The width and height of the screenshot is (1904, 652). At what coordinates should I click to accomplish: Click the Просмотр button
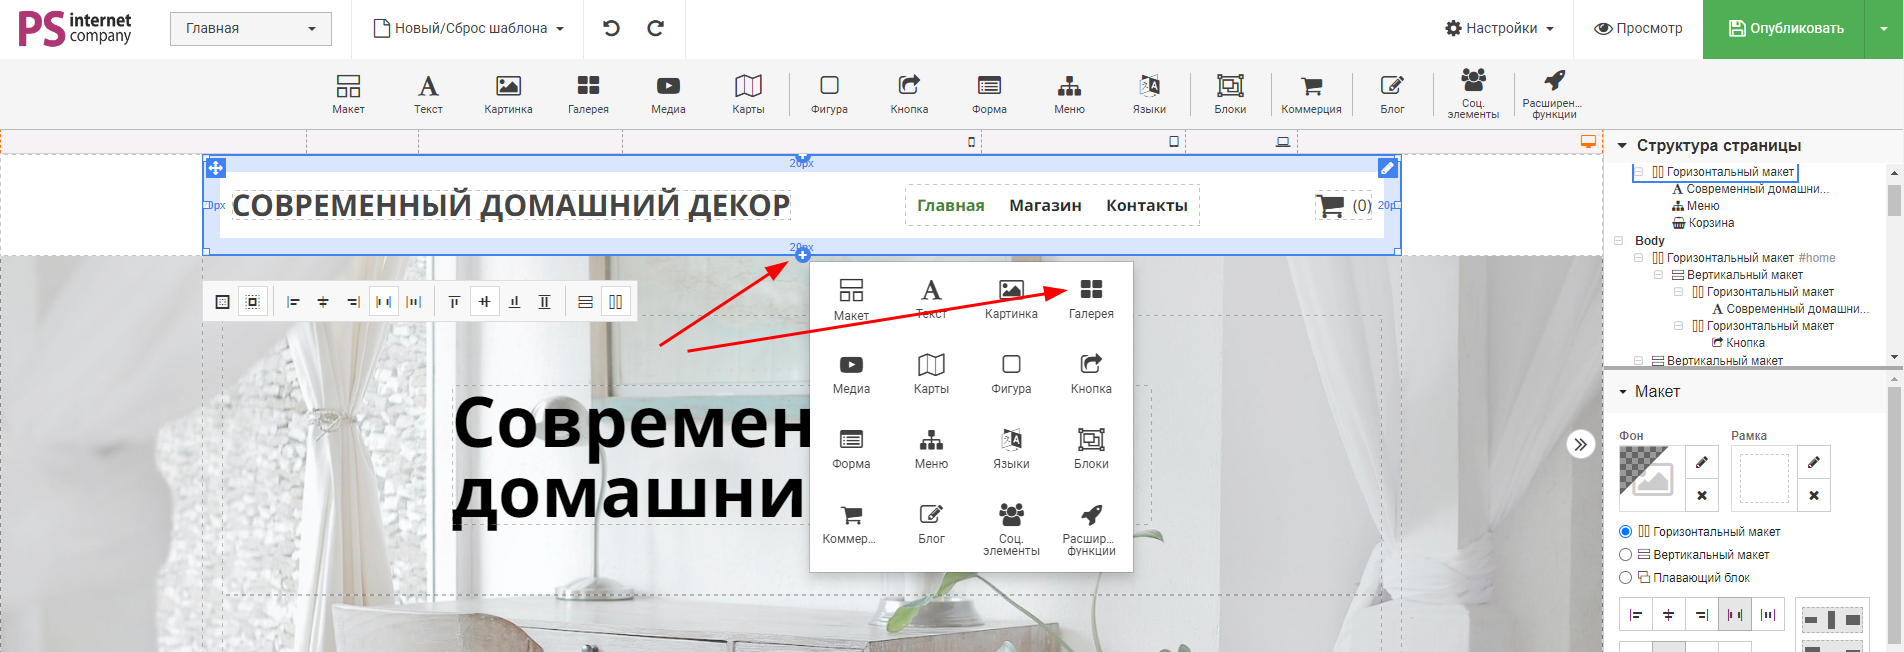tap(1638, 28)
